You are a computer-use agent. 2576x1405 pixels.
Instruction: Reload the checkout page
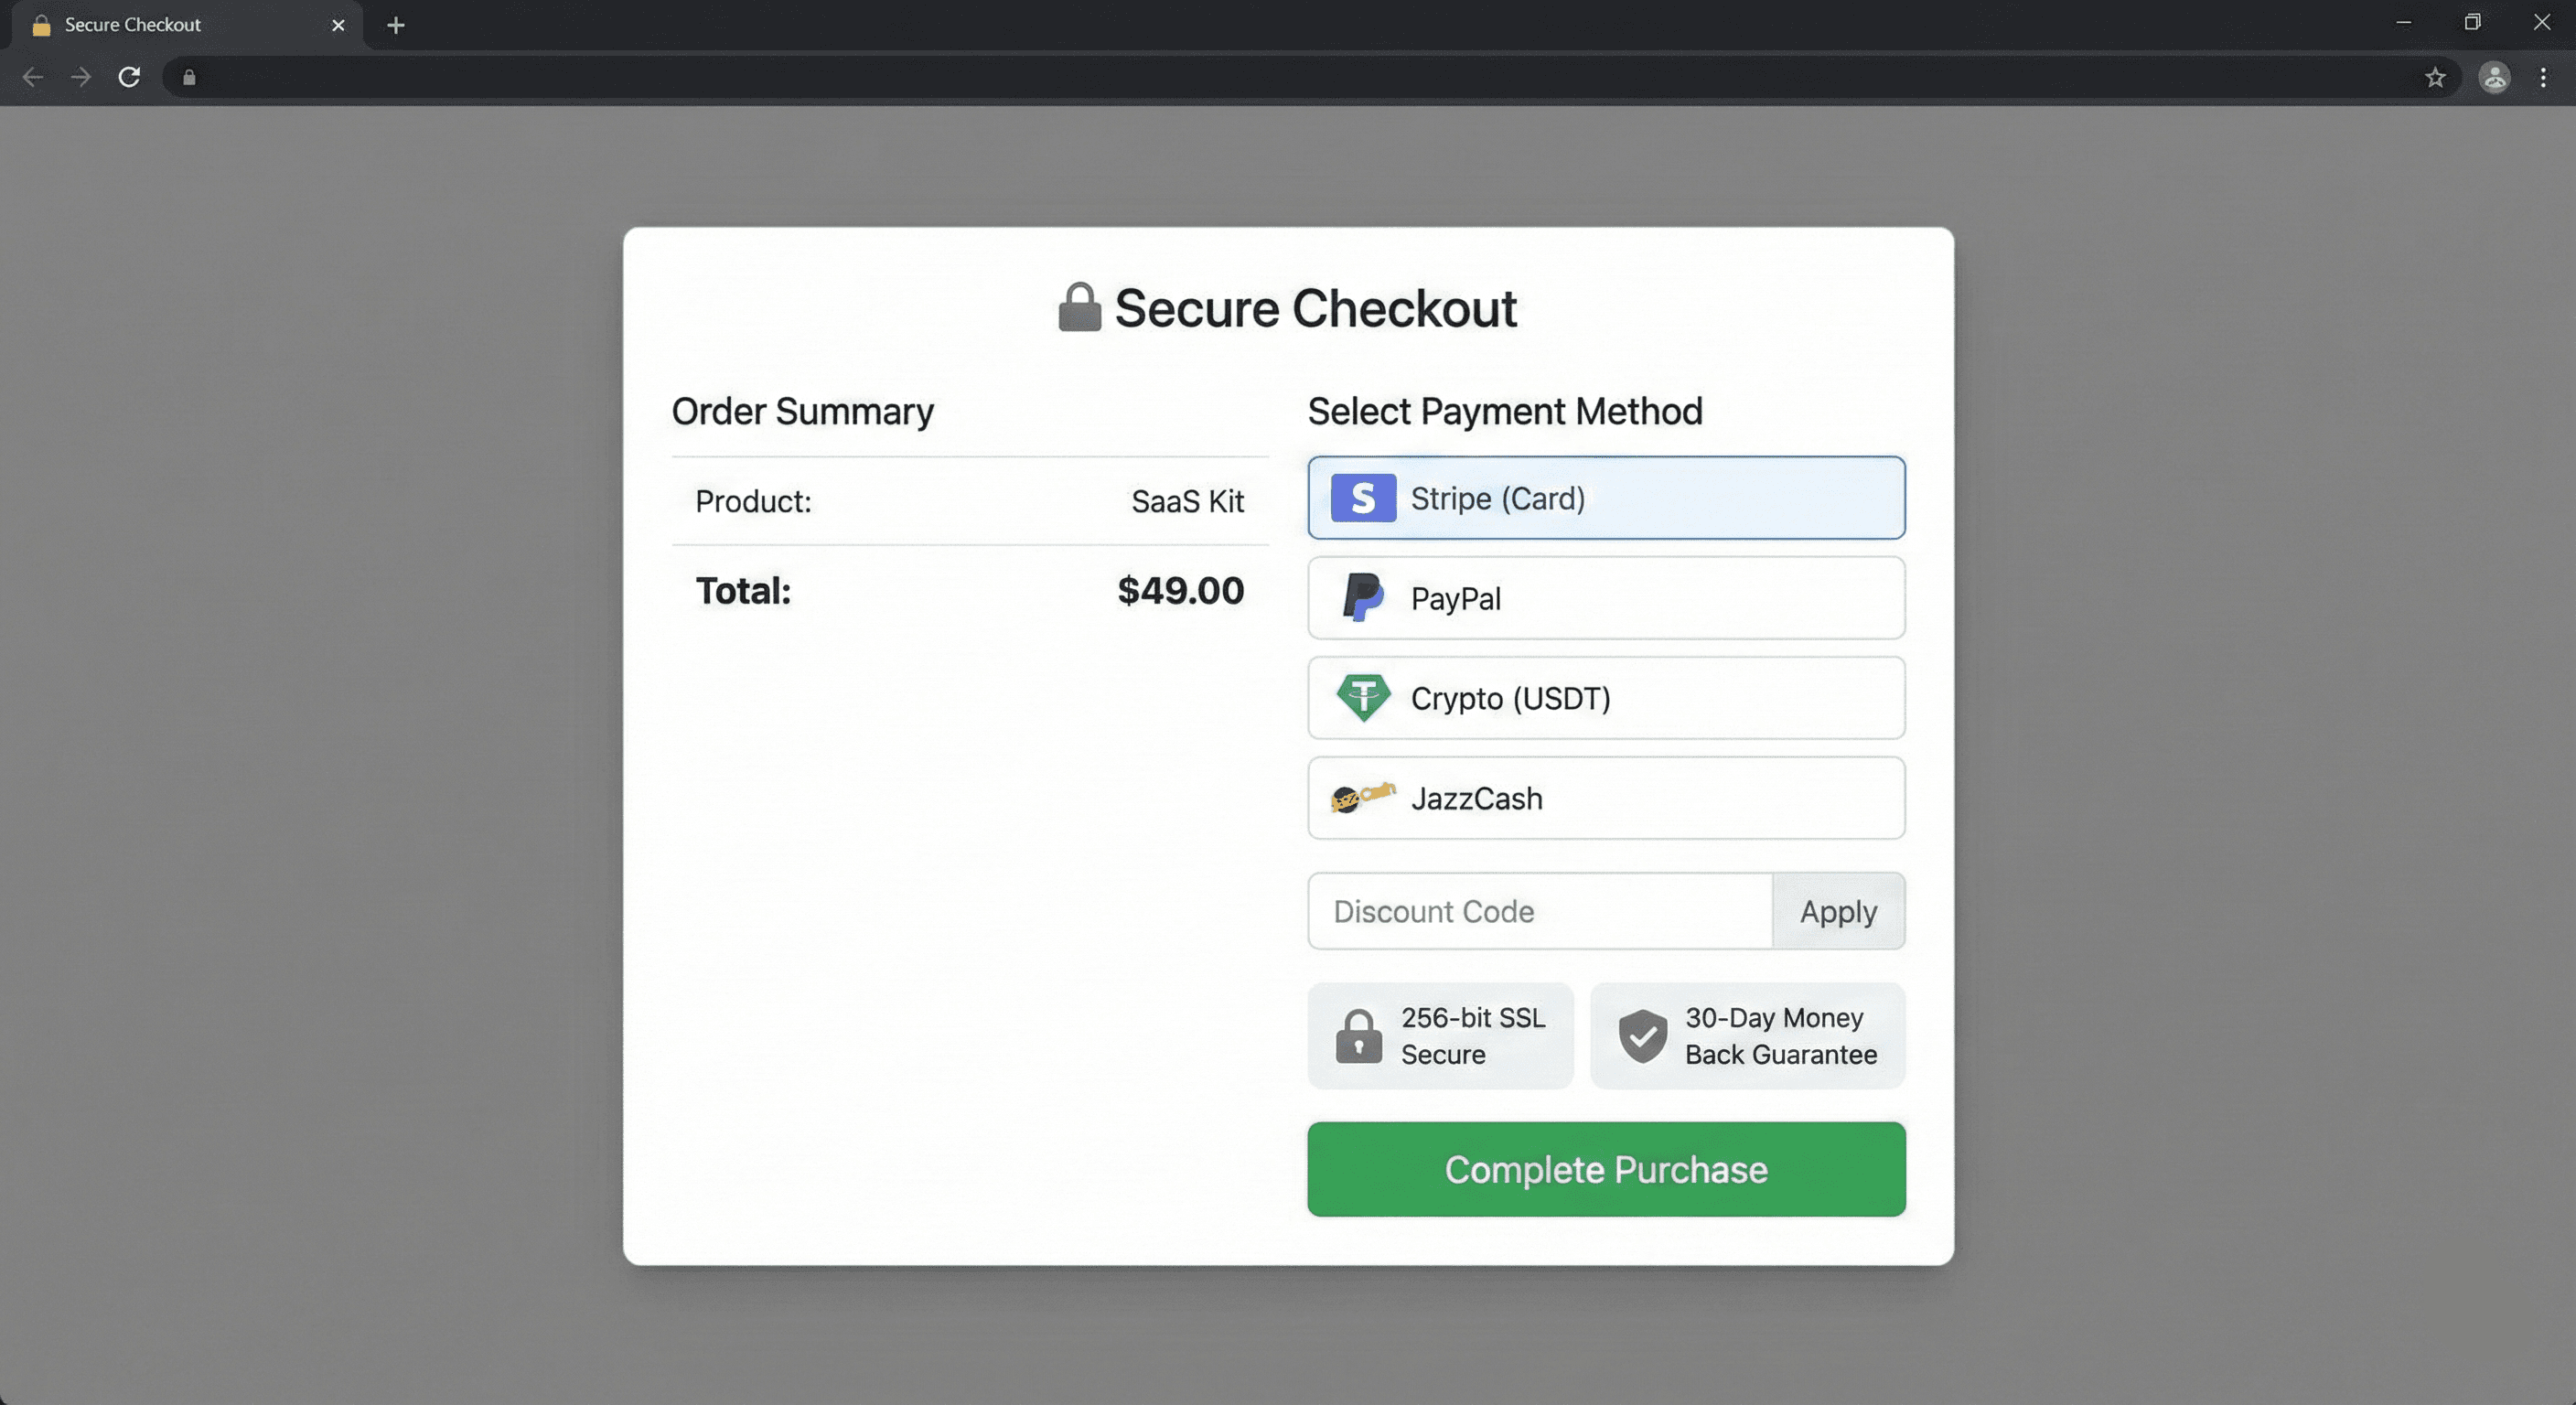129,77
